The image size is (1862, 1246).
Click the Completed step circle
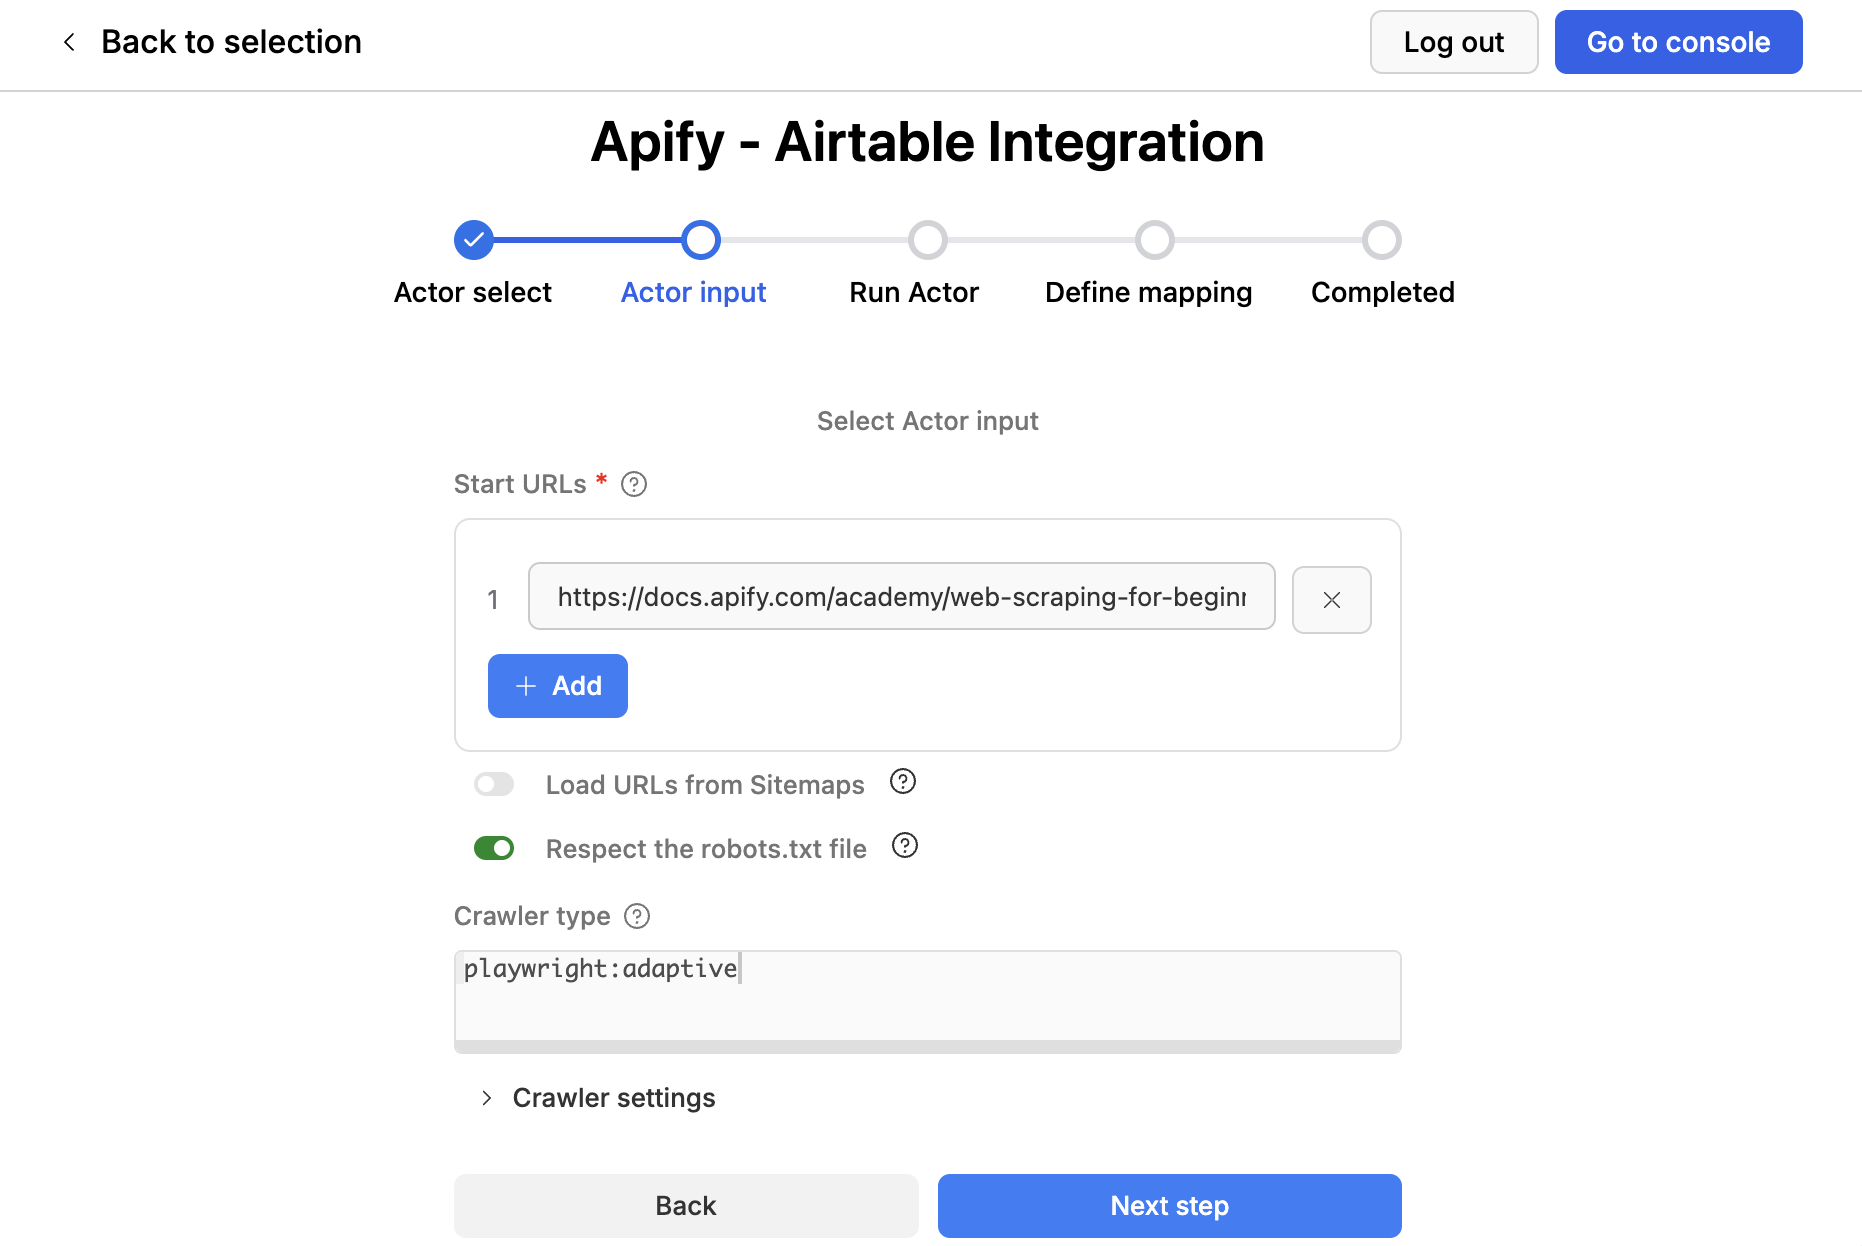pos(1382,240)
